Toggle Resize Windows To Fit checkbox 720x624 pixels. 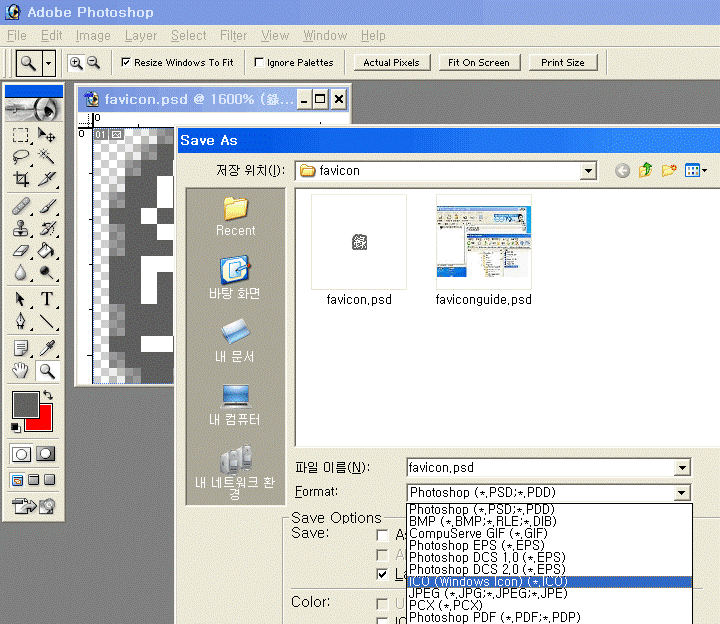[125, 62]
